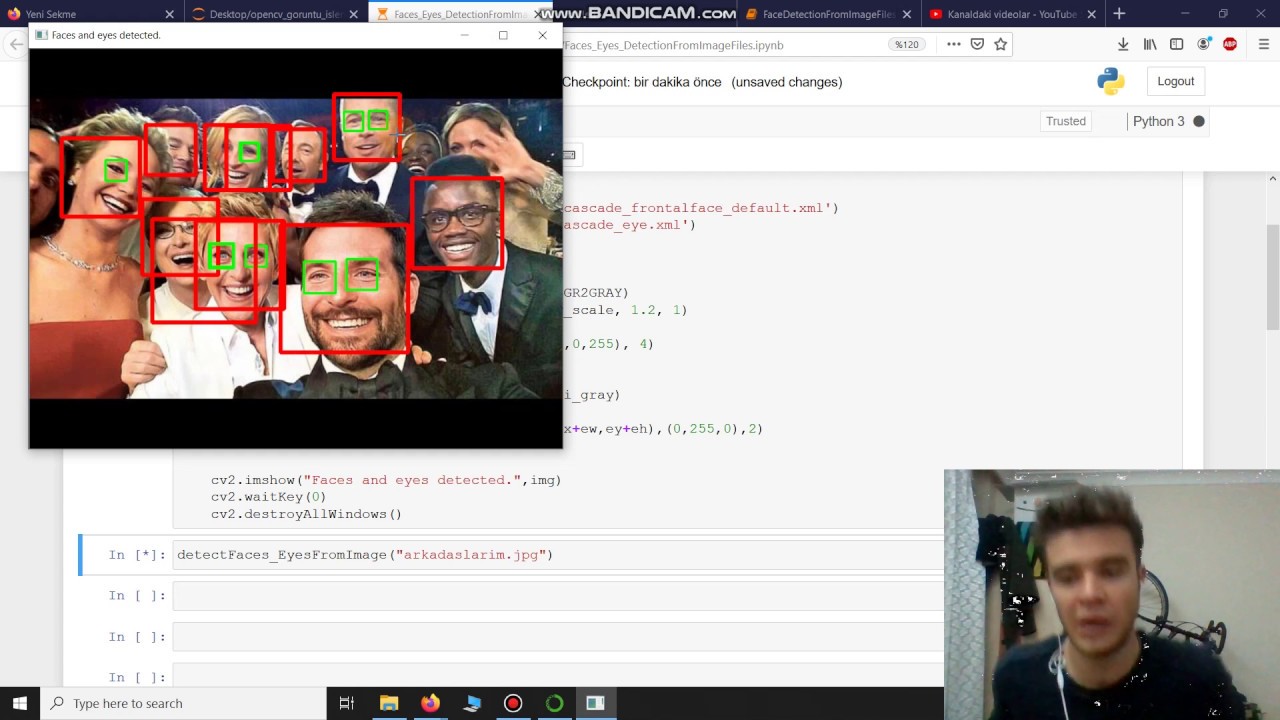Reset the %120 zoom level badge

click(906, 45)
